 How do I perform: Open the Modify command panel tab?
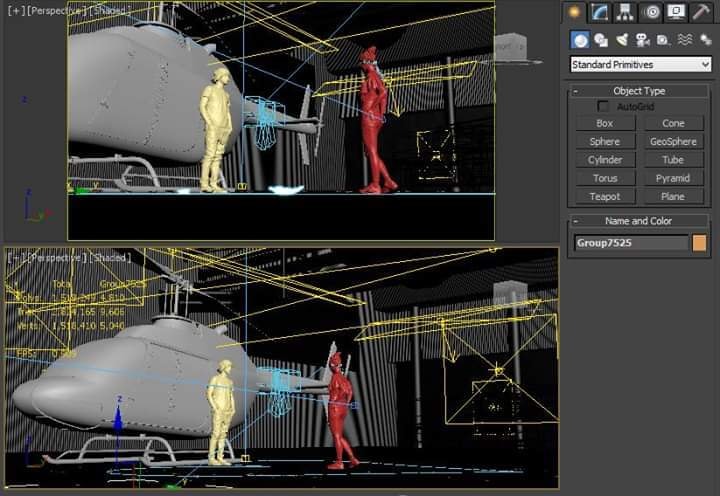click(600, 12)
